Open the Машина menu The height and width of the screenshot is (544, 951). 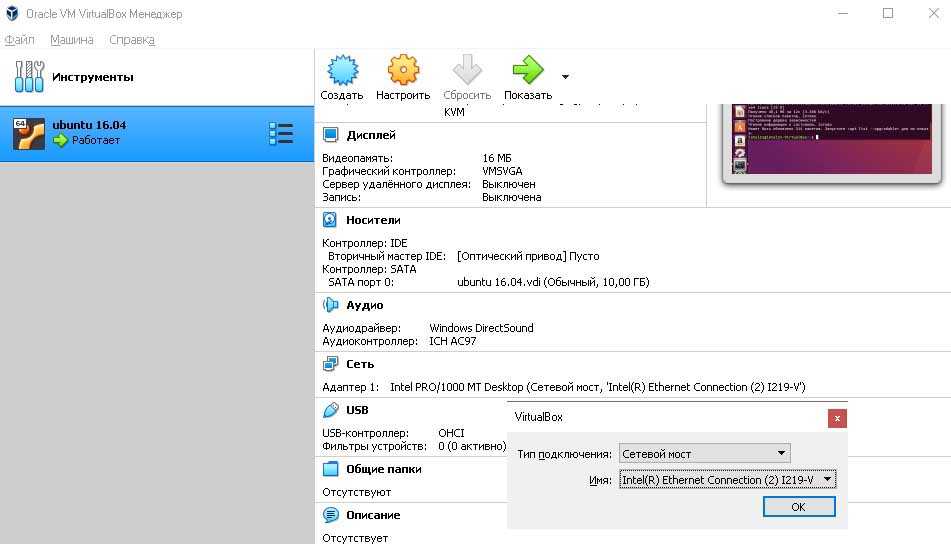click(x=71, y=40)
